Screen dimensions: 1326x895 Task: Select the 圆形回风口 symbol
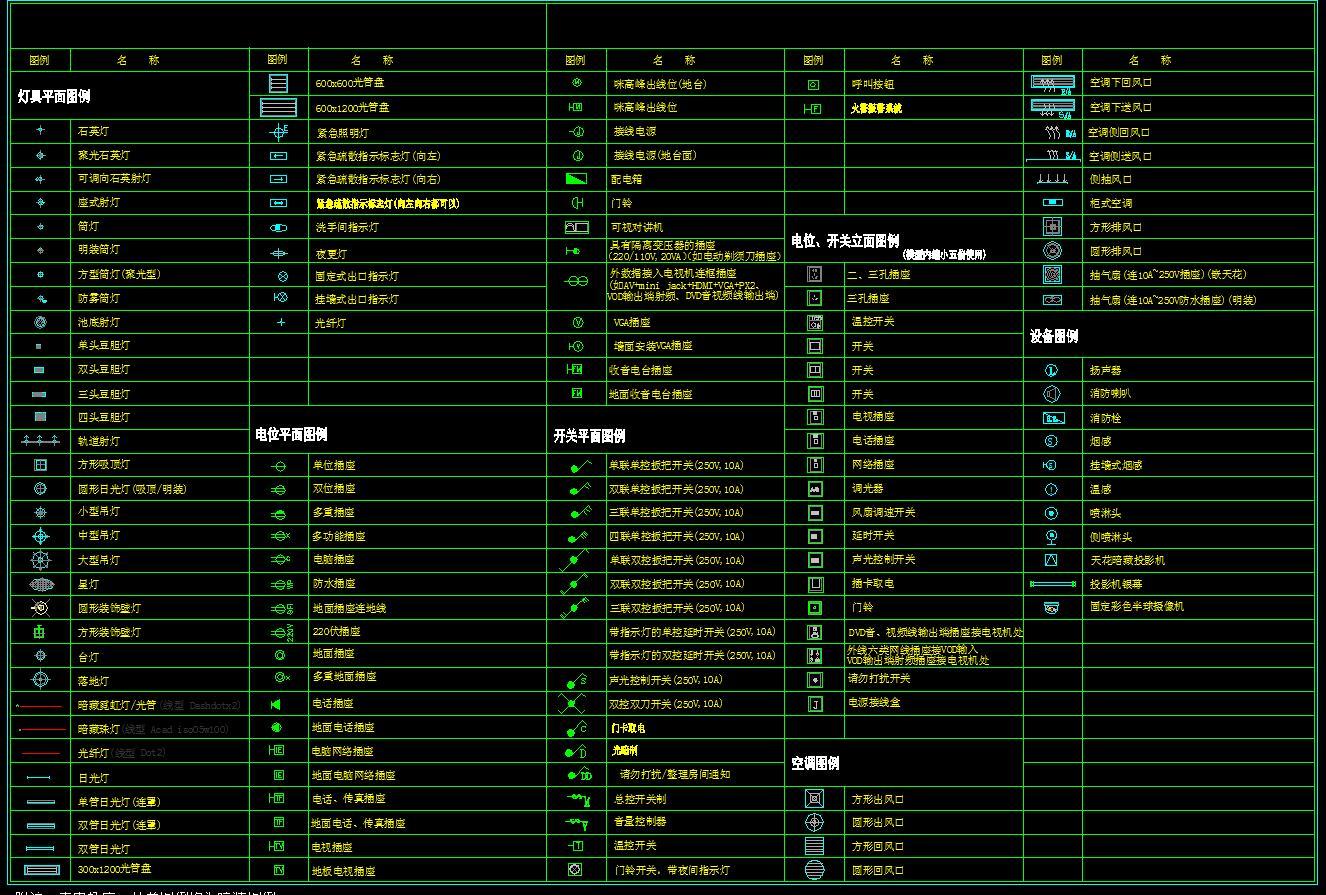click(814, 870)
